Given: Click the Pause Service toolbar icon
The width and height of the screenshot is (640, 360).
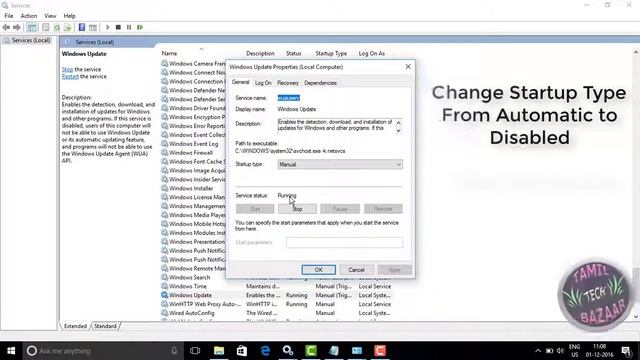Looking at the screenshot, I should pos(129,27).
